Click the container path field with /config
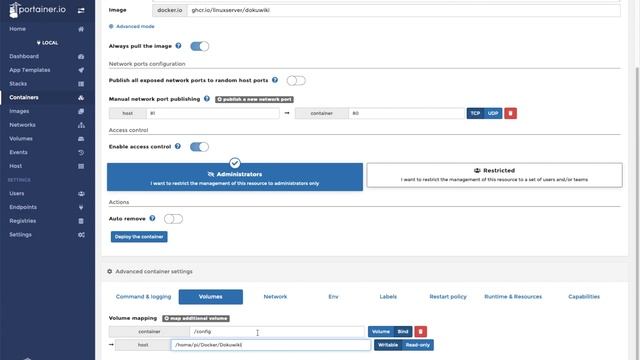 pos(277,331)
